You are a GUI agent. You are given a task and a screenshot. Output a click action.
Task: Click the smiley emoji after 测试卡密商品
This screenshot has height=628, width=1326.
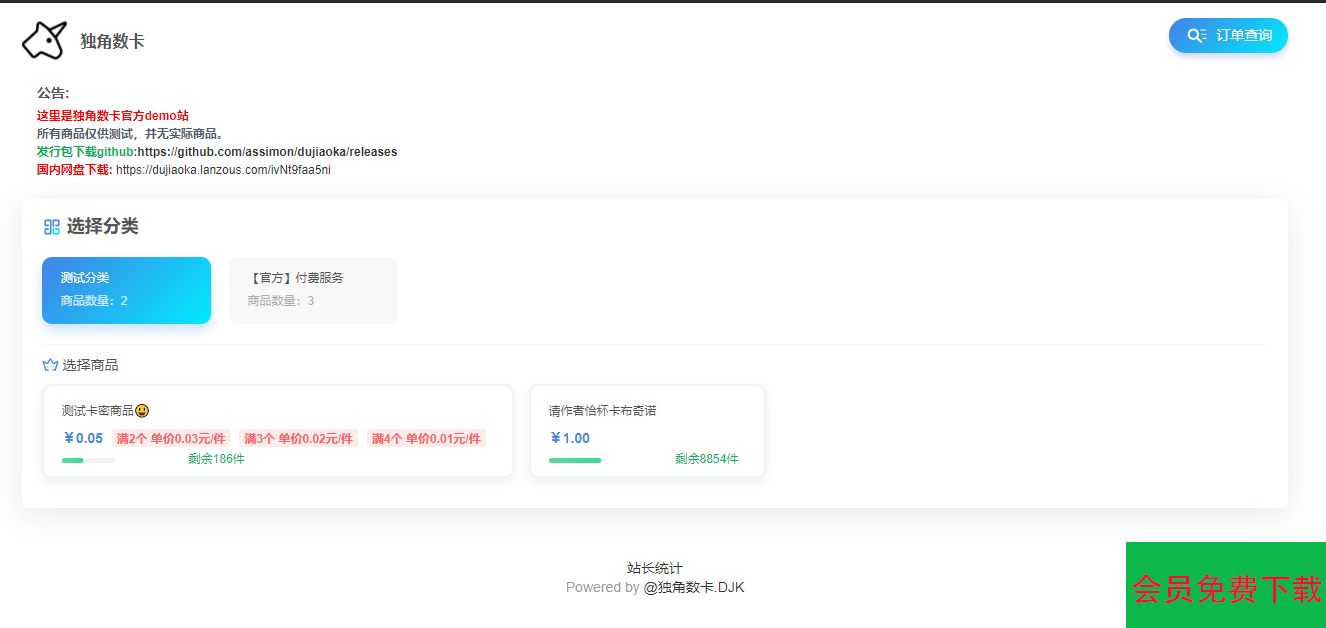point(142,411)
